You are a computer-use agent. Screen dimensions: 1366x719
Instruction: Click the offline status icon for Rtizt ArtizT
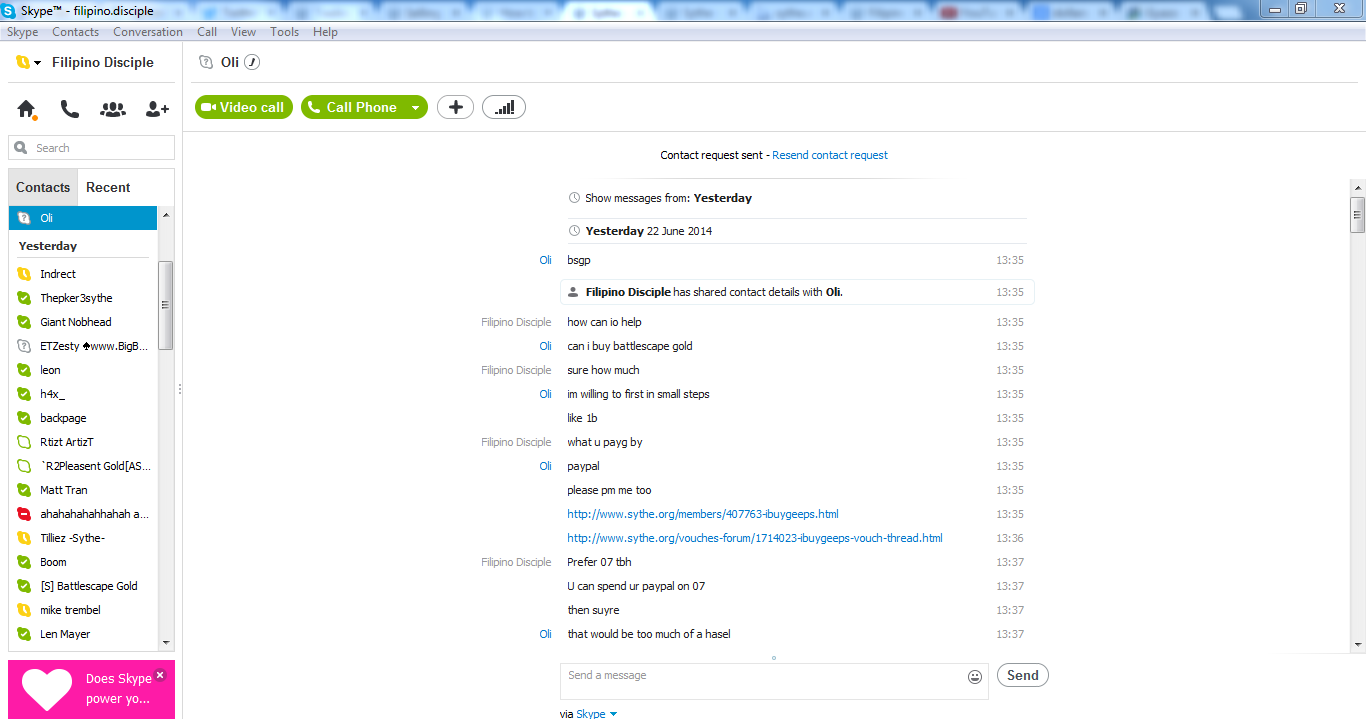pos(25,442)
